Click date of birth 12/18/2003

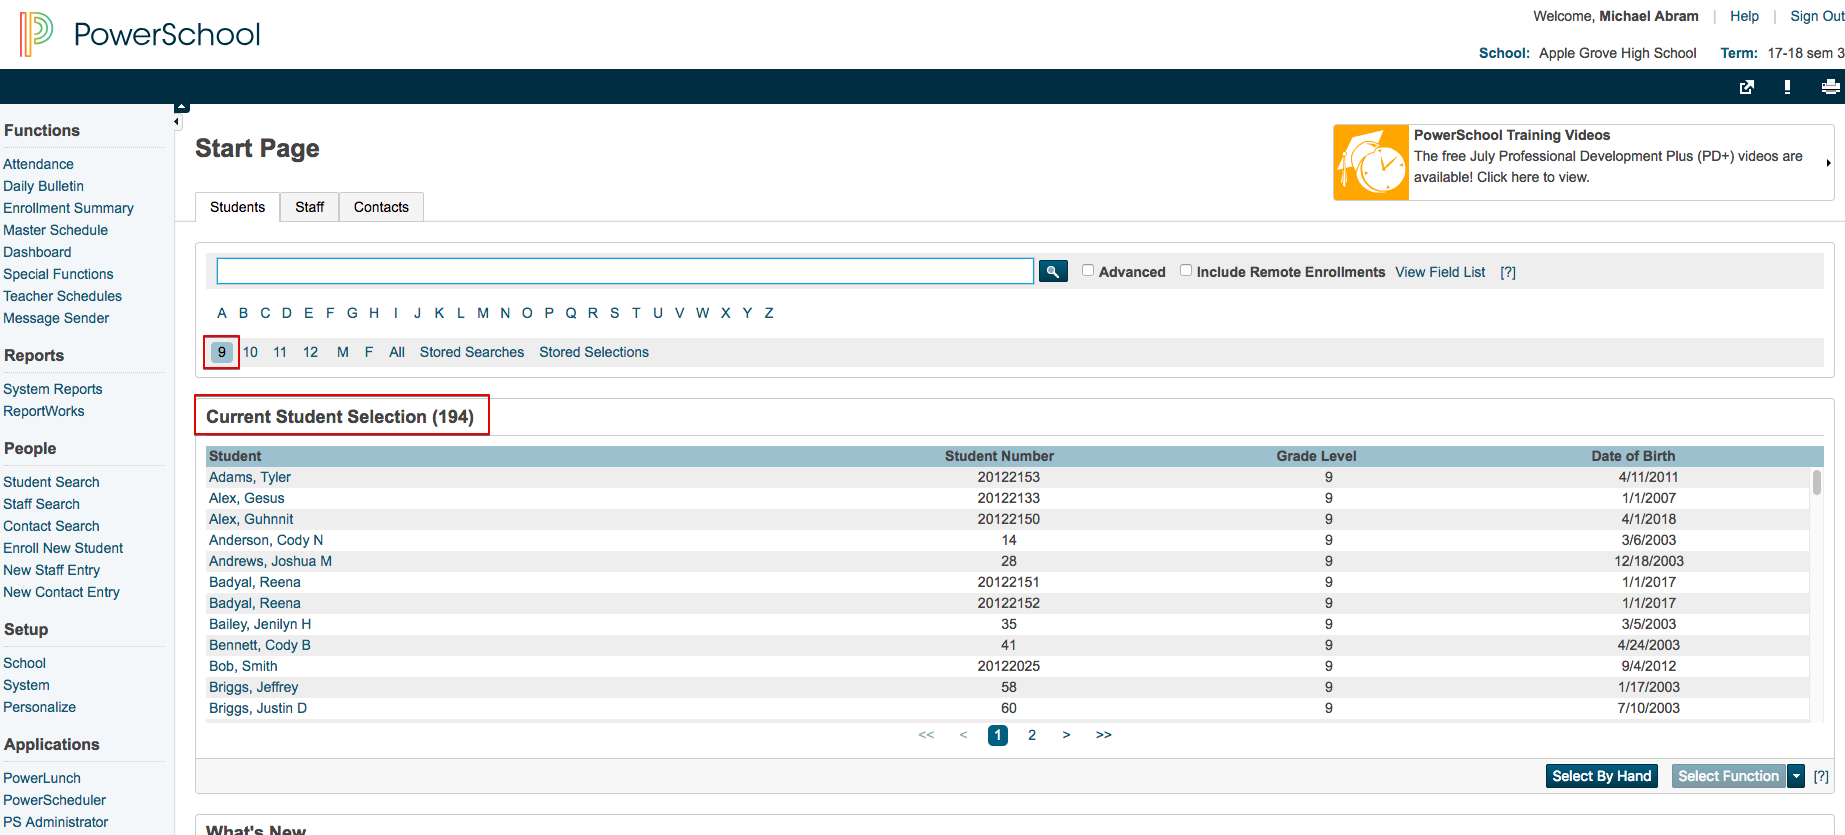tap(1648, 561)
